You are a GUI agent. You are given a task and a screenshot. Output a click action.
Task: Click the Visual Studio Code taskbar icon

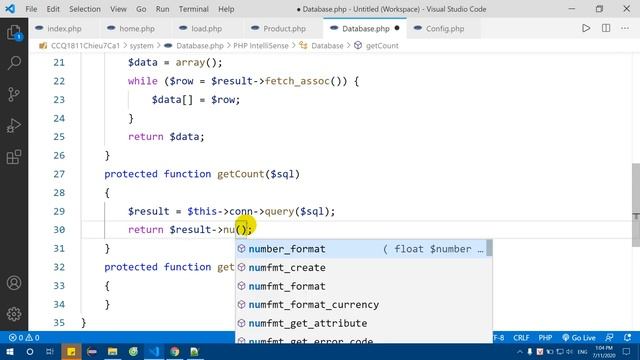click(154, 351)
